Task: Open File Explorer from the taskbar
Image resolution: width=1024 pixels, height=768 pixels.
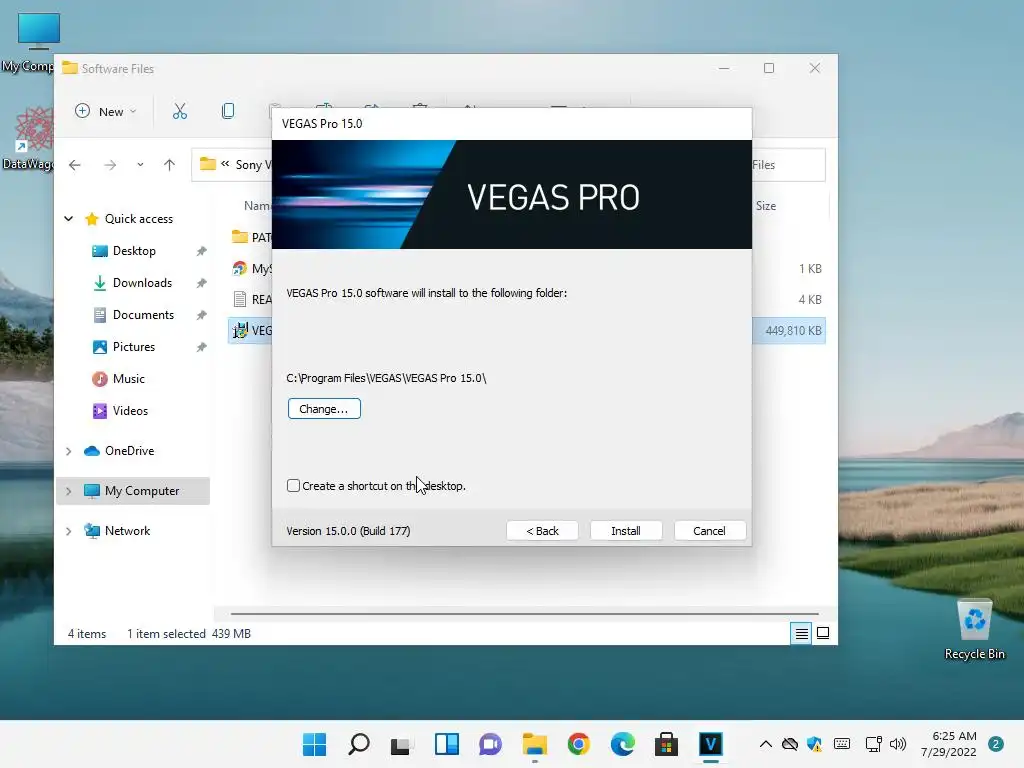Action: pos(535,744)
